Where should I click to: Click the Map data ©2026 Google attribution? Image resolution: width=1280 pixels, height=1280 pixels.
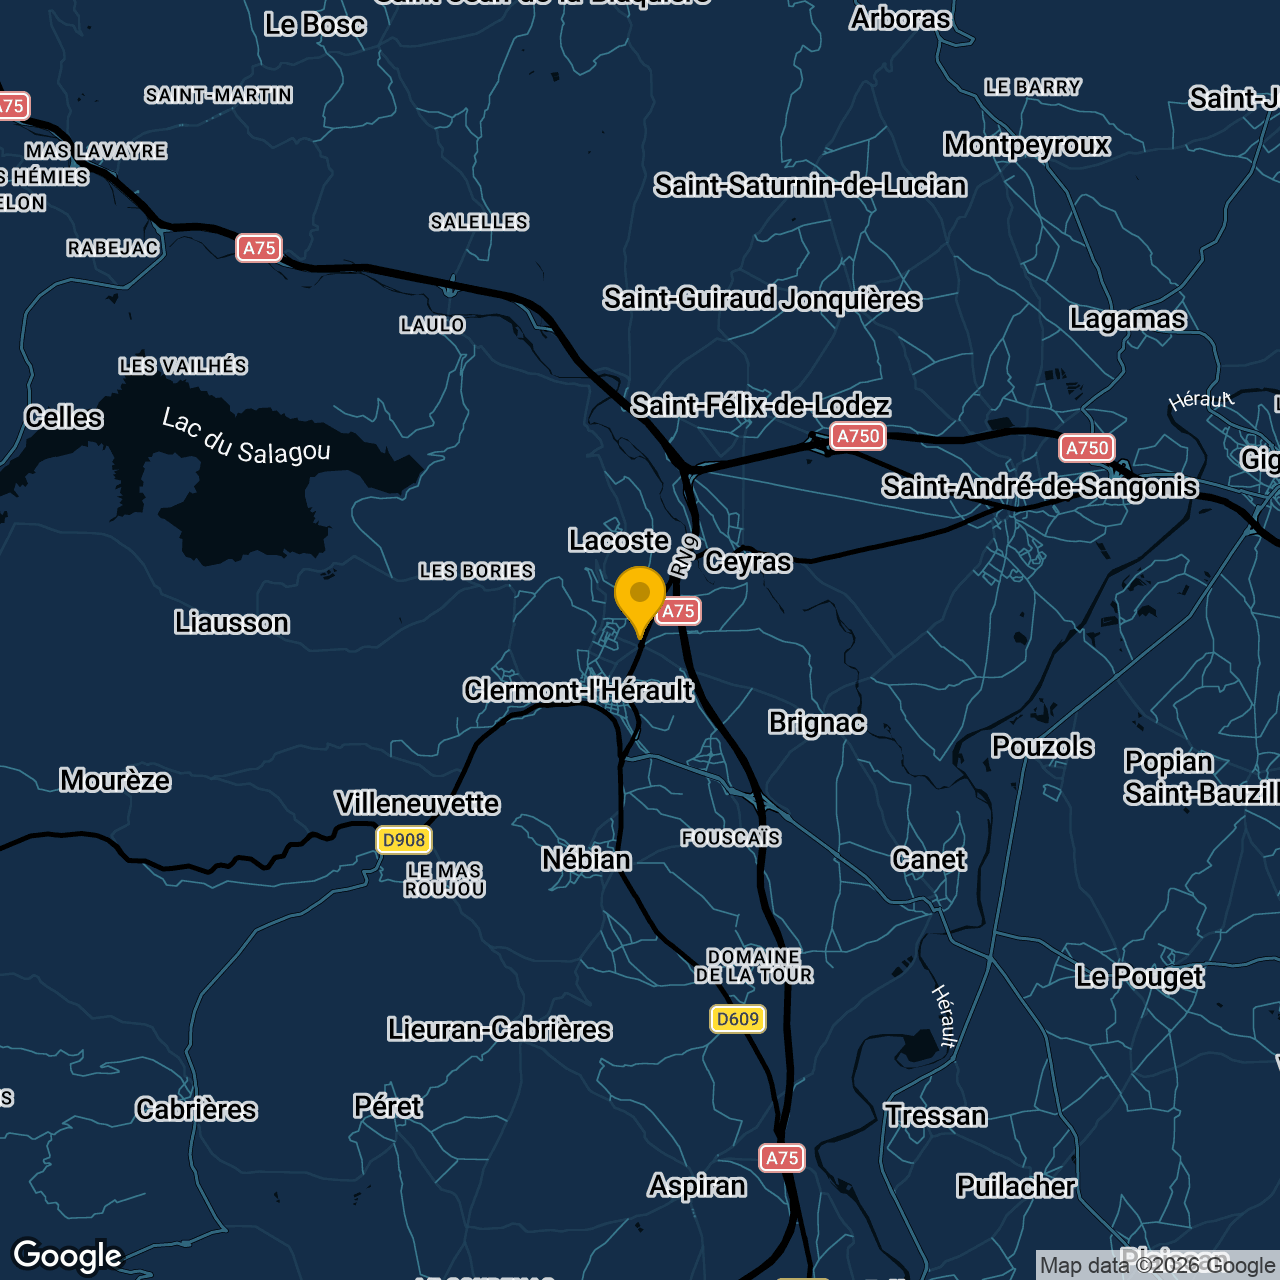click(x=1155, y=1263)
